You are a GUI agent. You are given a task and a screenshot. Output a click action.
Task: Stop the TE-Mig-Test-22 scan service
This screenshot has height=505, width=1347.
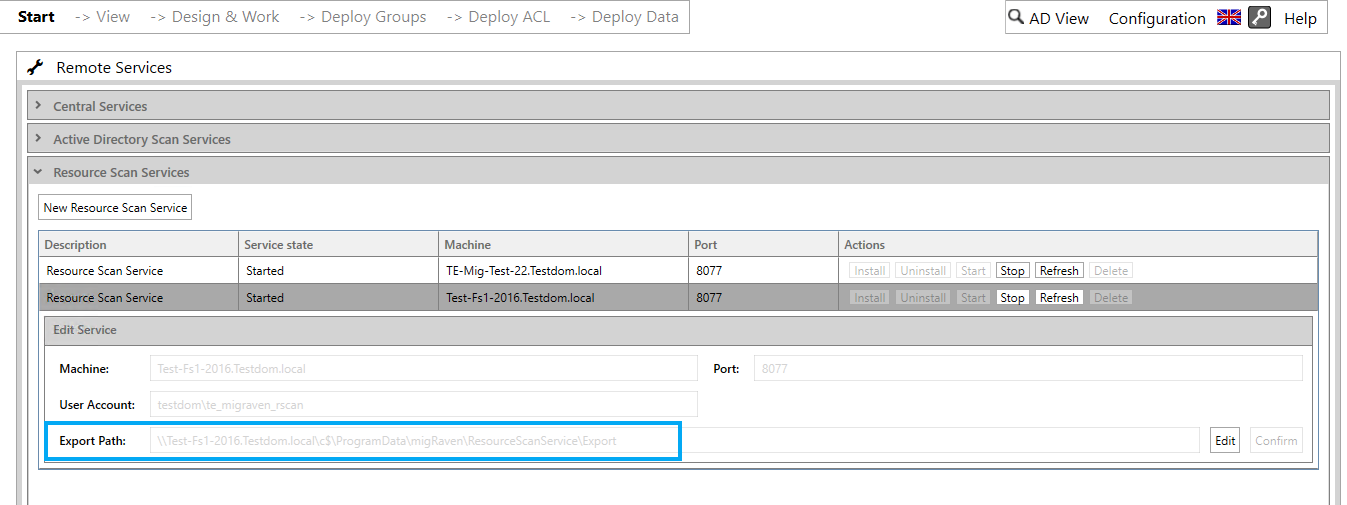(x=1012, y=271)
